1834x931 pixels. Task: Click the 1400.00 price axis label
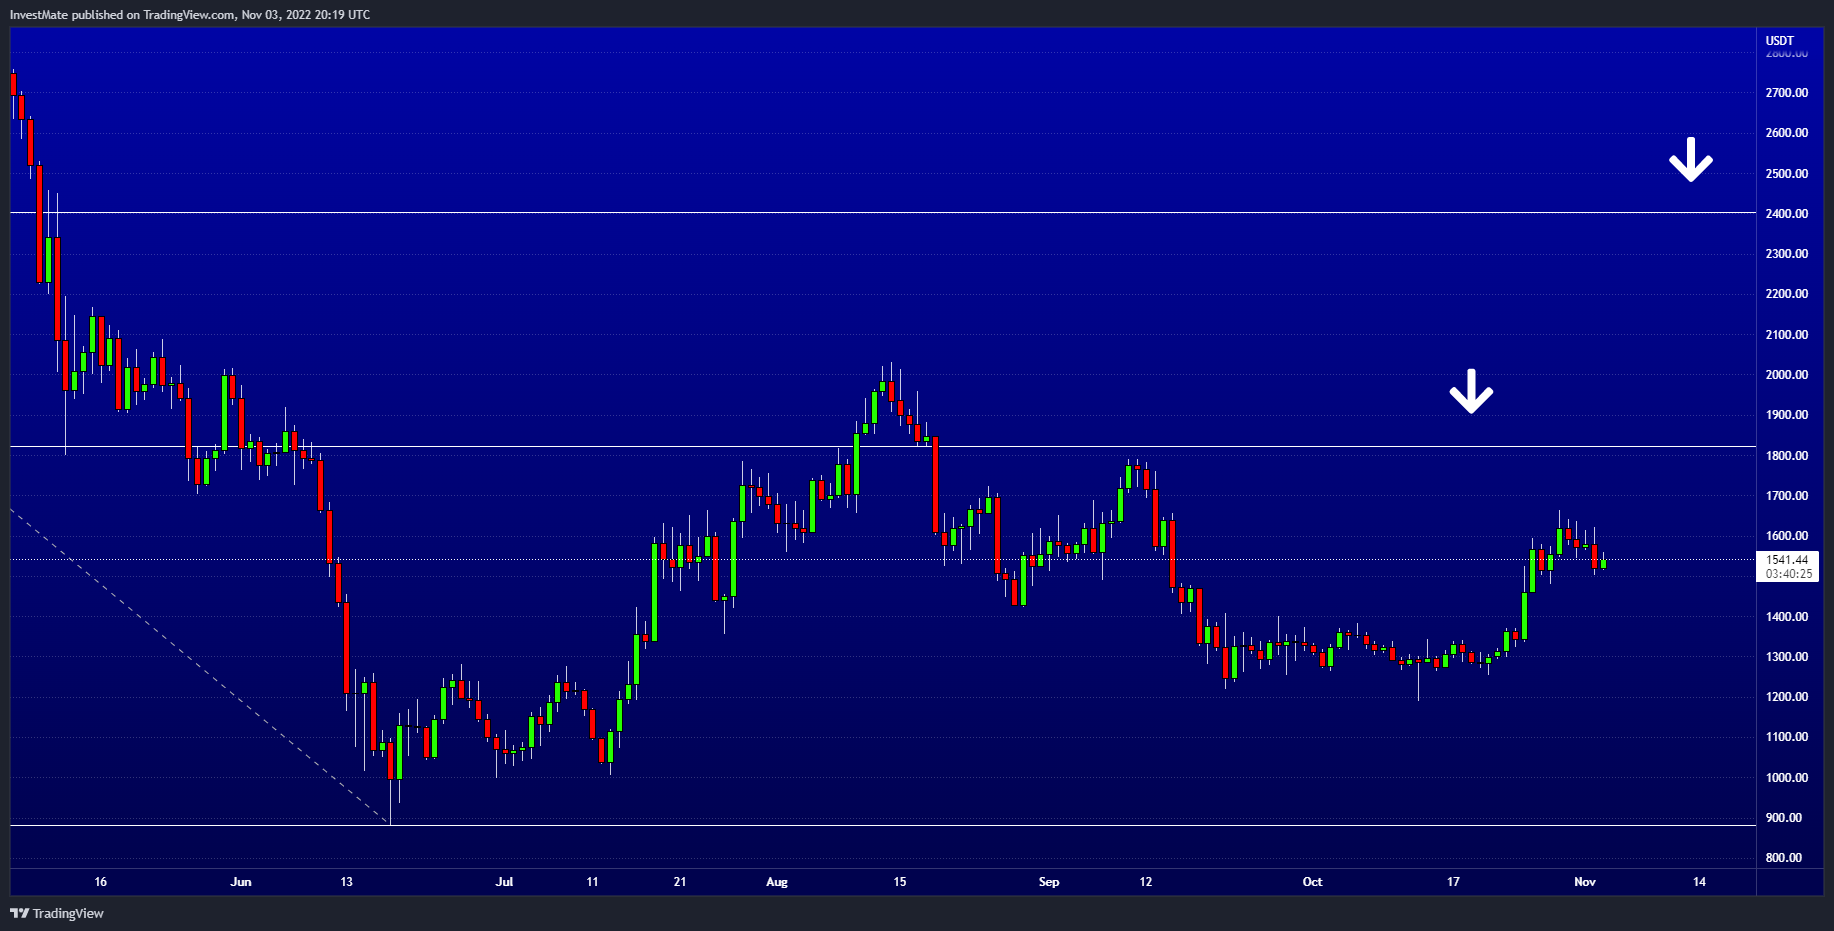pyautogui.click(x=1787, y=617)
